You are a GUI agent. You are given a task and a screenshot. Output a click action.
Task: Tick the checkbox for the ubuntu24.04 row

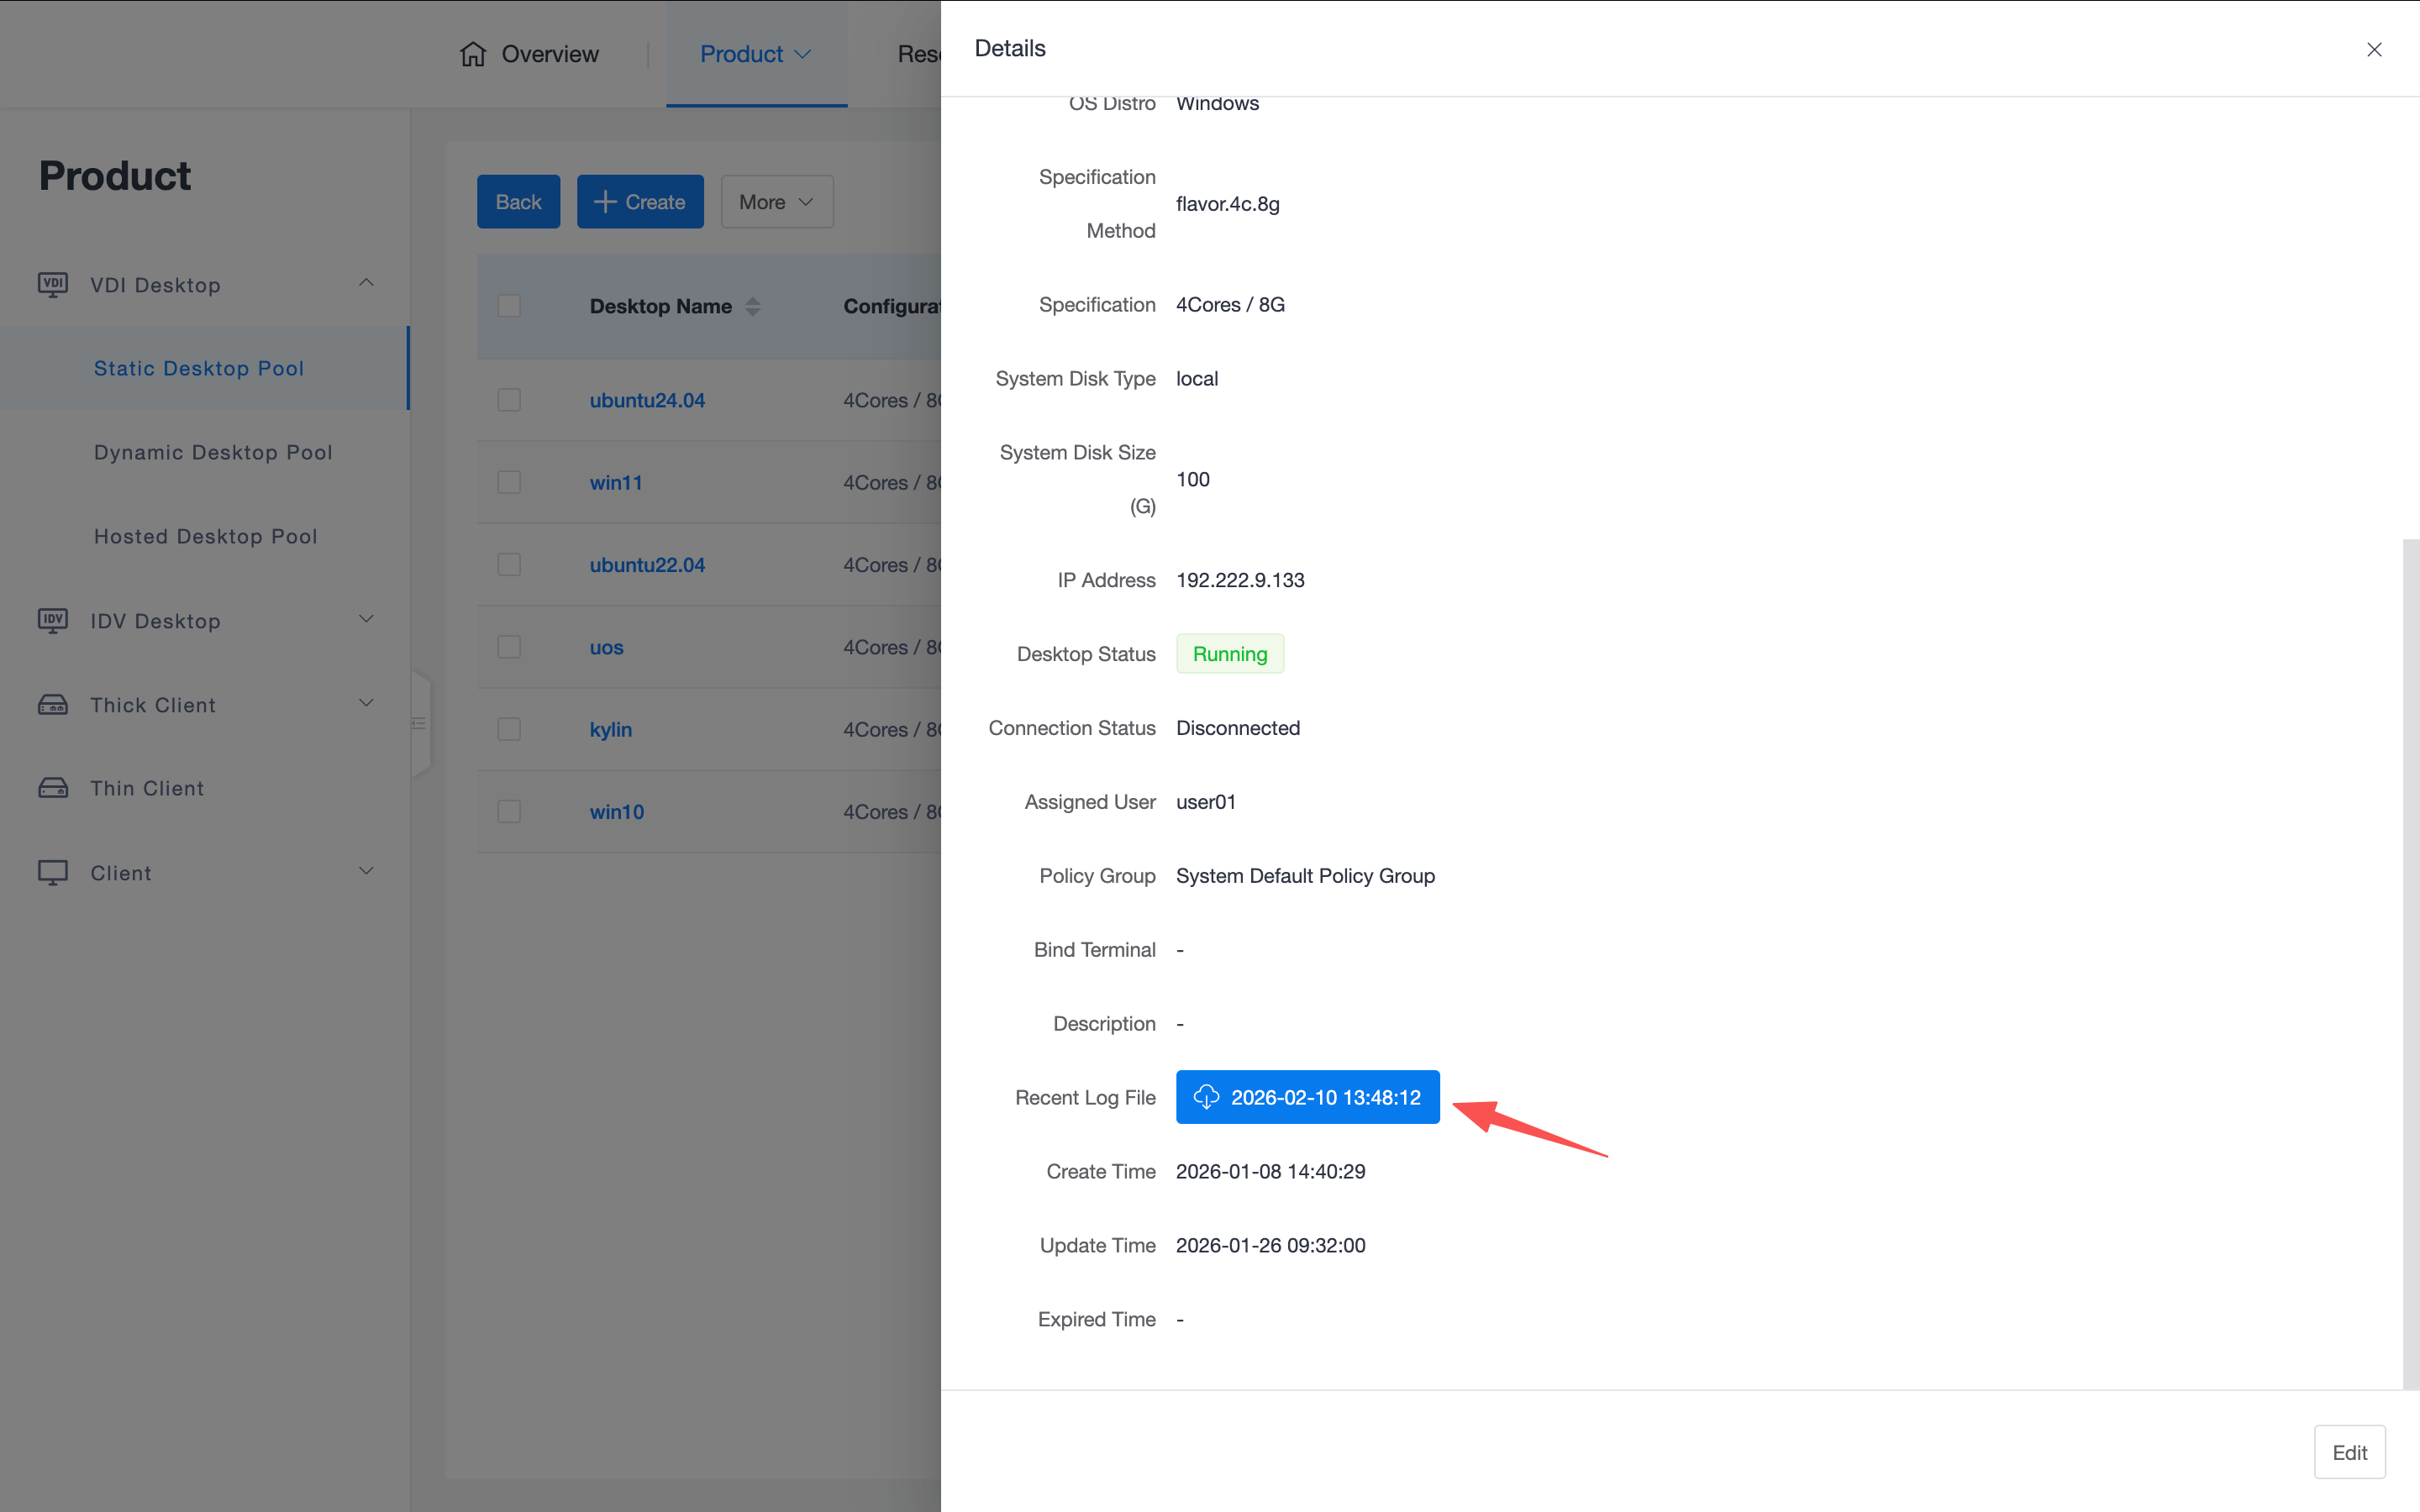509,400
